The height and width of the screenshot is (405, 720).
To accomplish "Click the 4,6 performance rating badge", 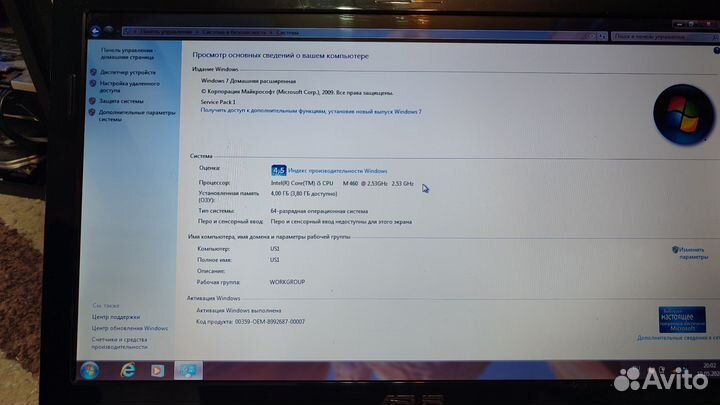I will 279,171.
